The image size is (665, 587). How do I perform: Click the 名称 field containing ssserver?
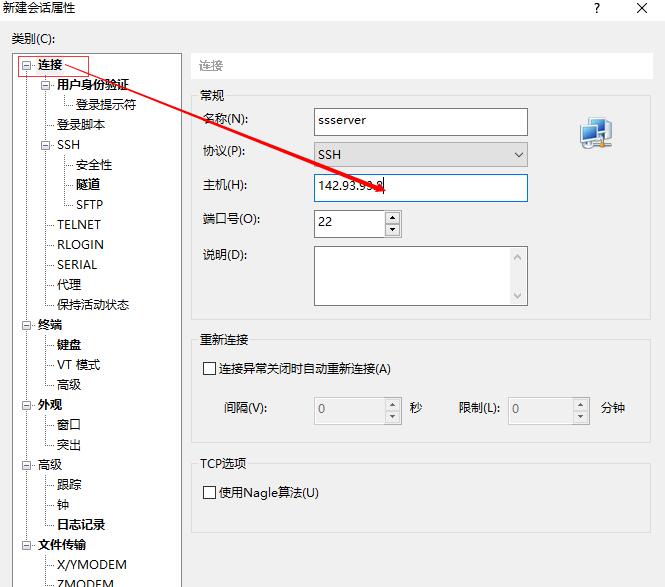pyautogui.click(x=420, y=121)
